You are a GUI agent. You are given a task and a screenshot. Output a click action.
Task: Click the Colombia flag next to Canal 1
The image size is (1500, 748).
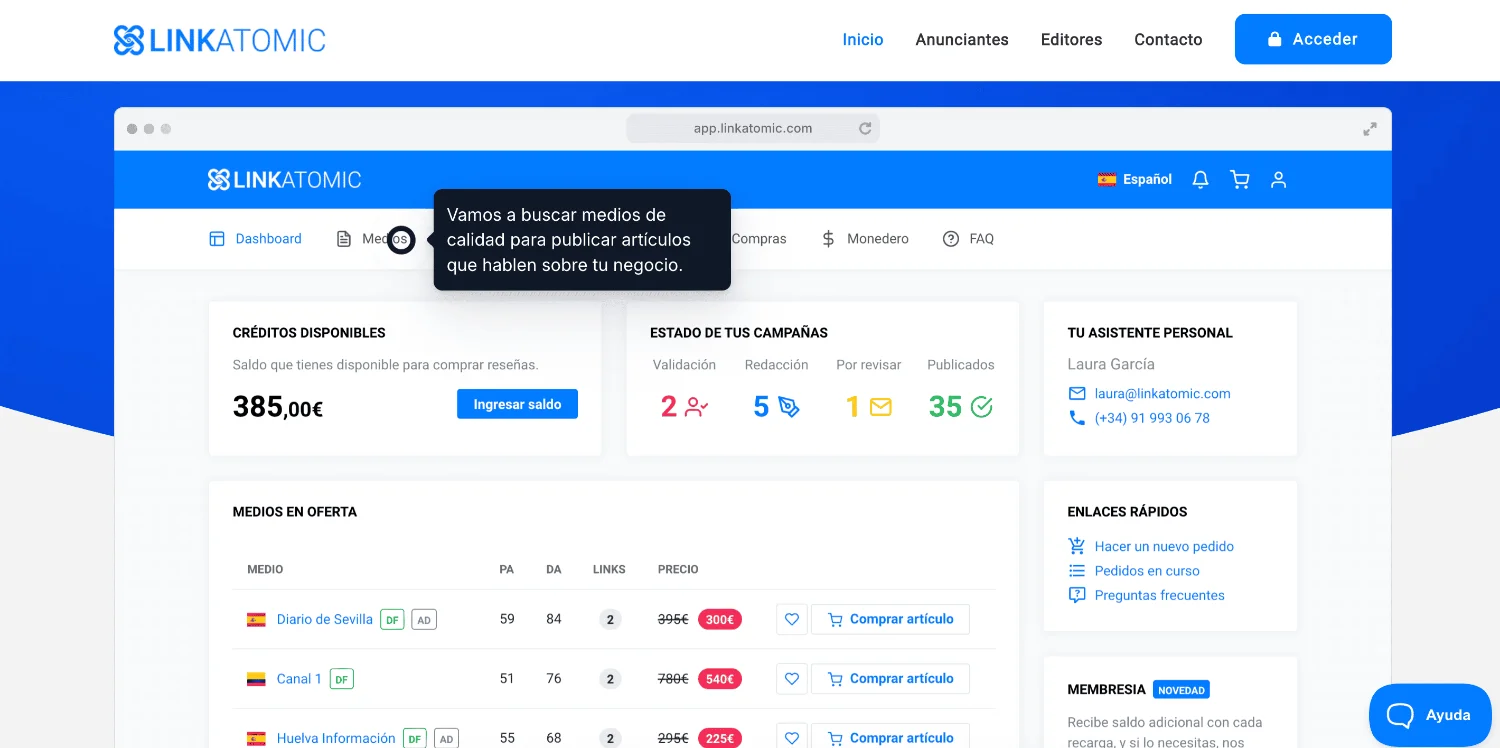256,679
